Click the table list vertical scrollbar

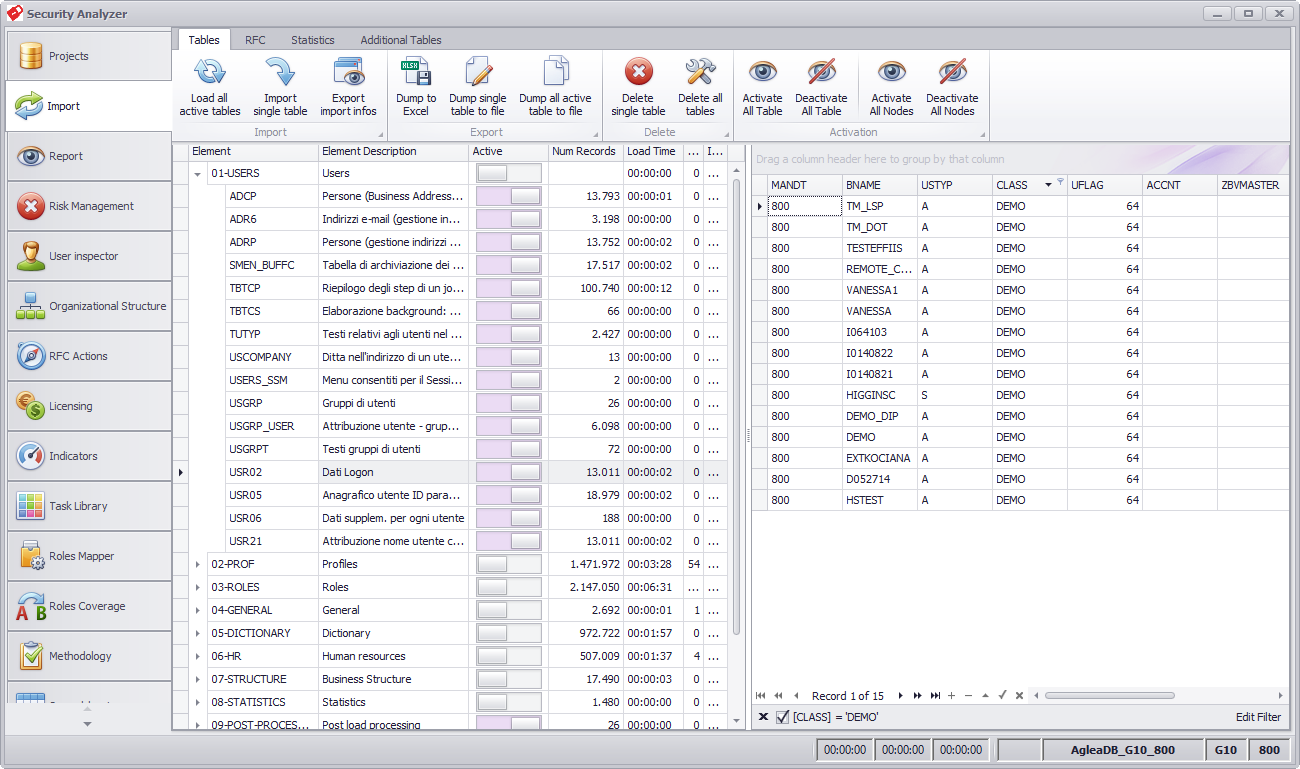click(737, 405)
